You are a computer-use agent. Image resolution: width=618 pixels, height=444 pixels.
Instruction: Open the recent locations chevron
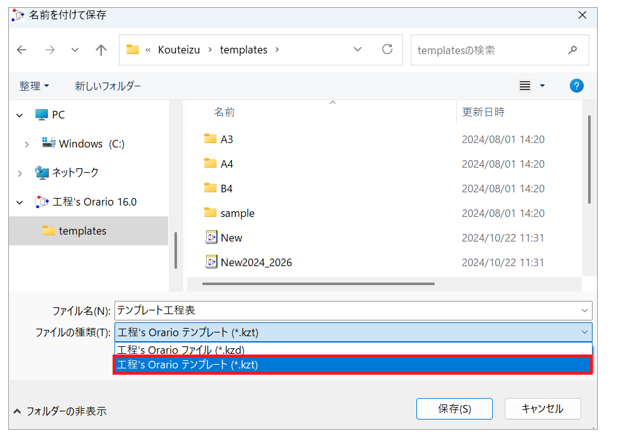pos(74,50)
